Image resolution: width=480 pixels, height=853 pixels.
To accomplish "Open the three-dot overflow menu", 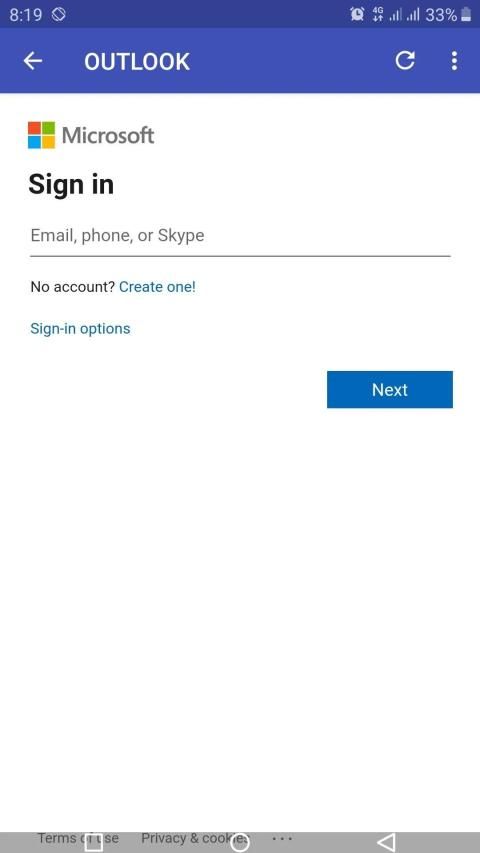I will tap(454, 60).
